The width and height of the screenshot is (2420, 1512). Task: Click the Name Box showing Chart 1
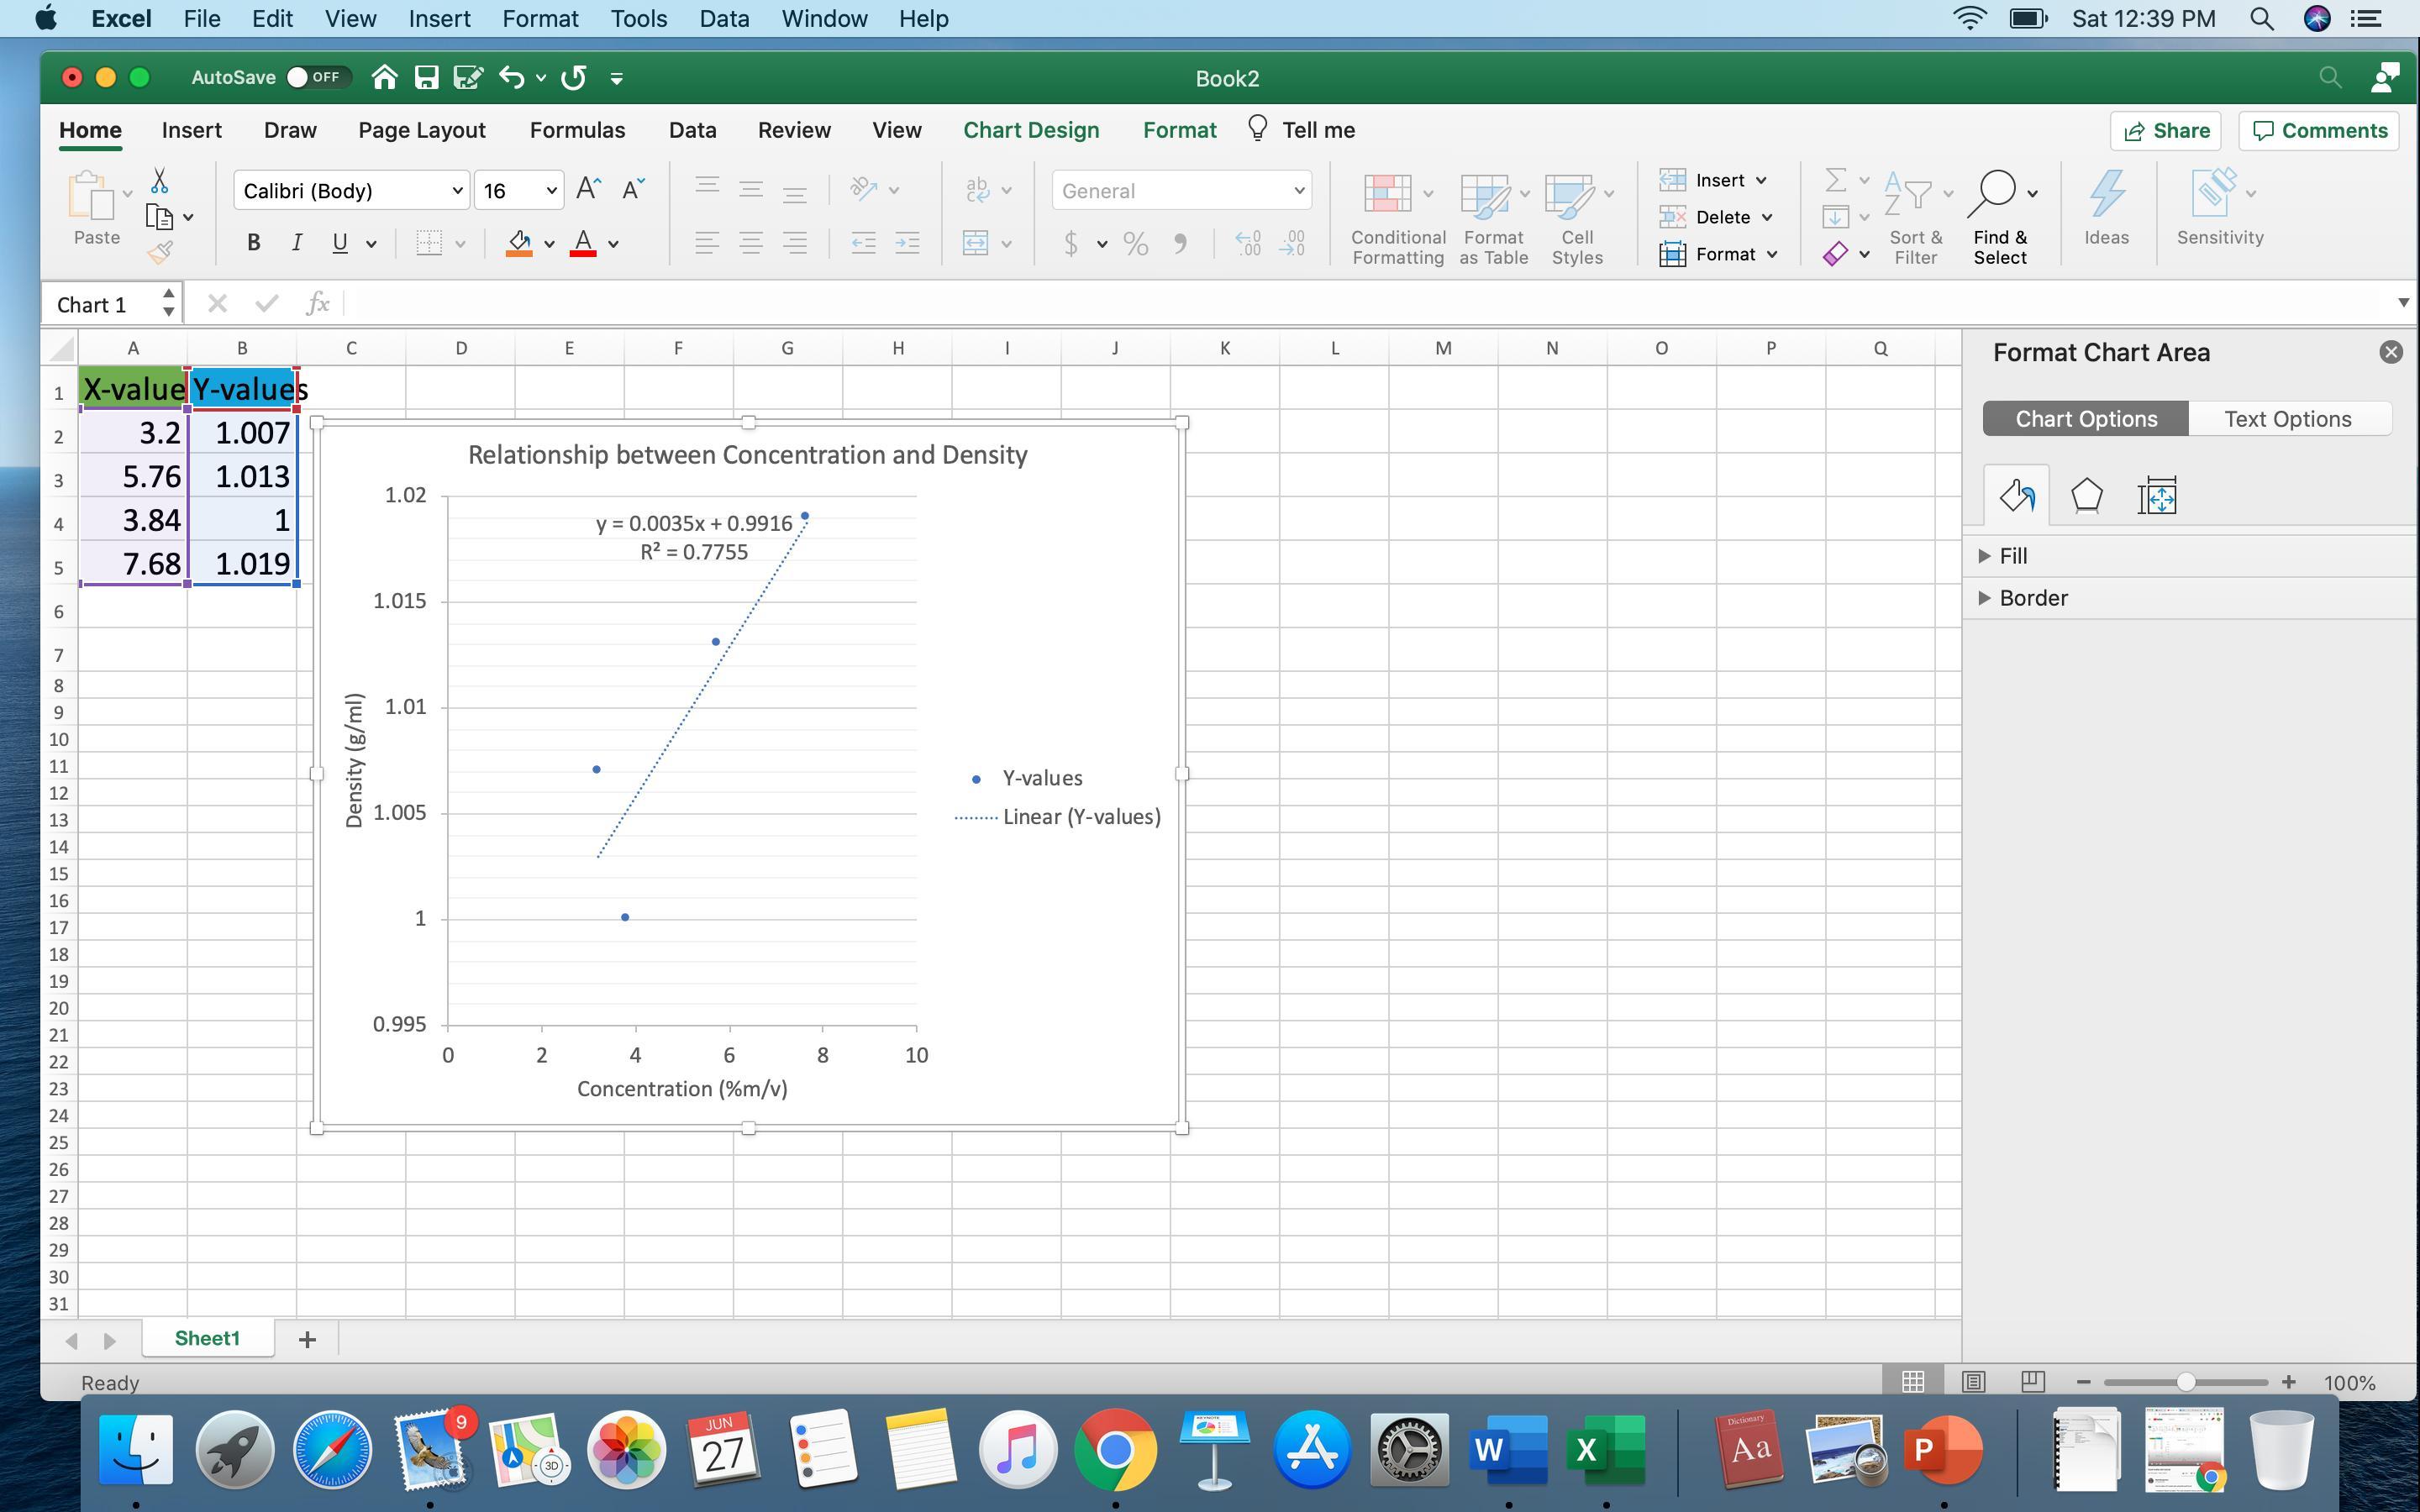[100, 305]
